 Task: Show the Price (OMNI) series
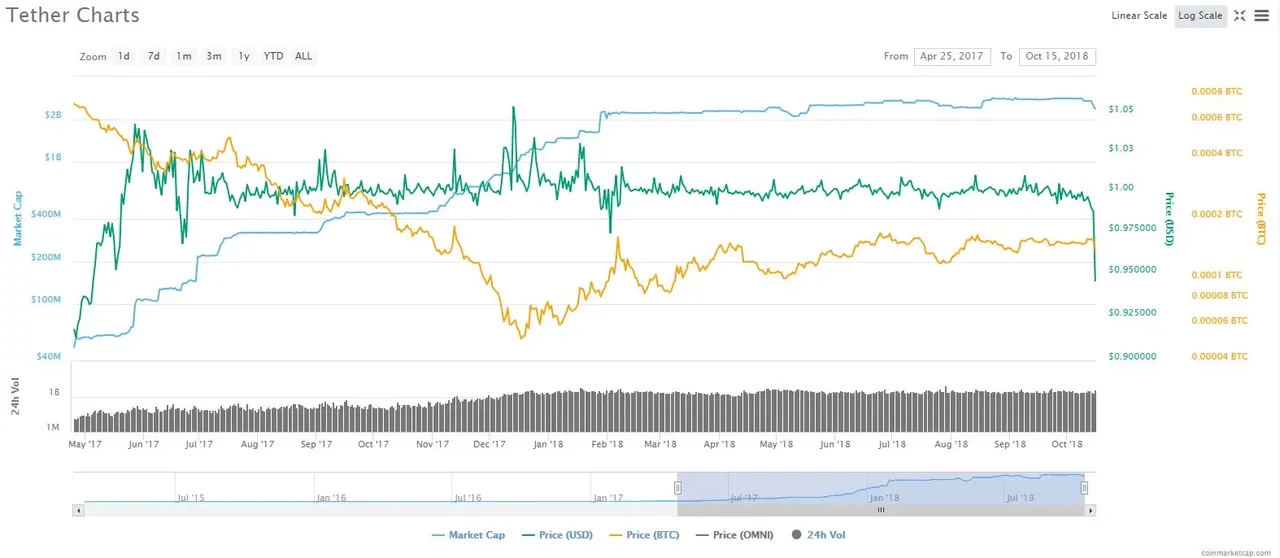click(x=738, y=535)
